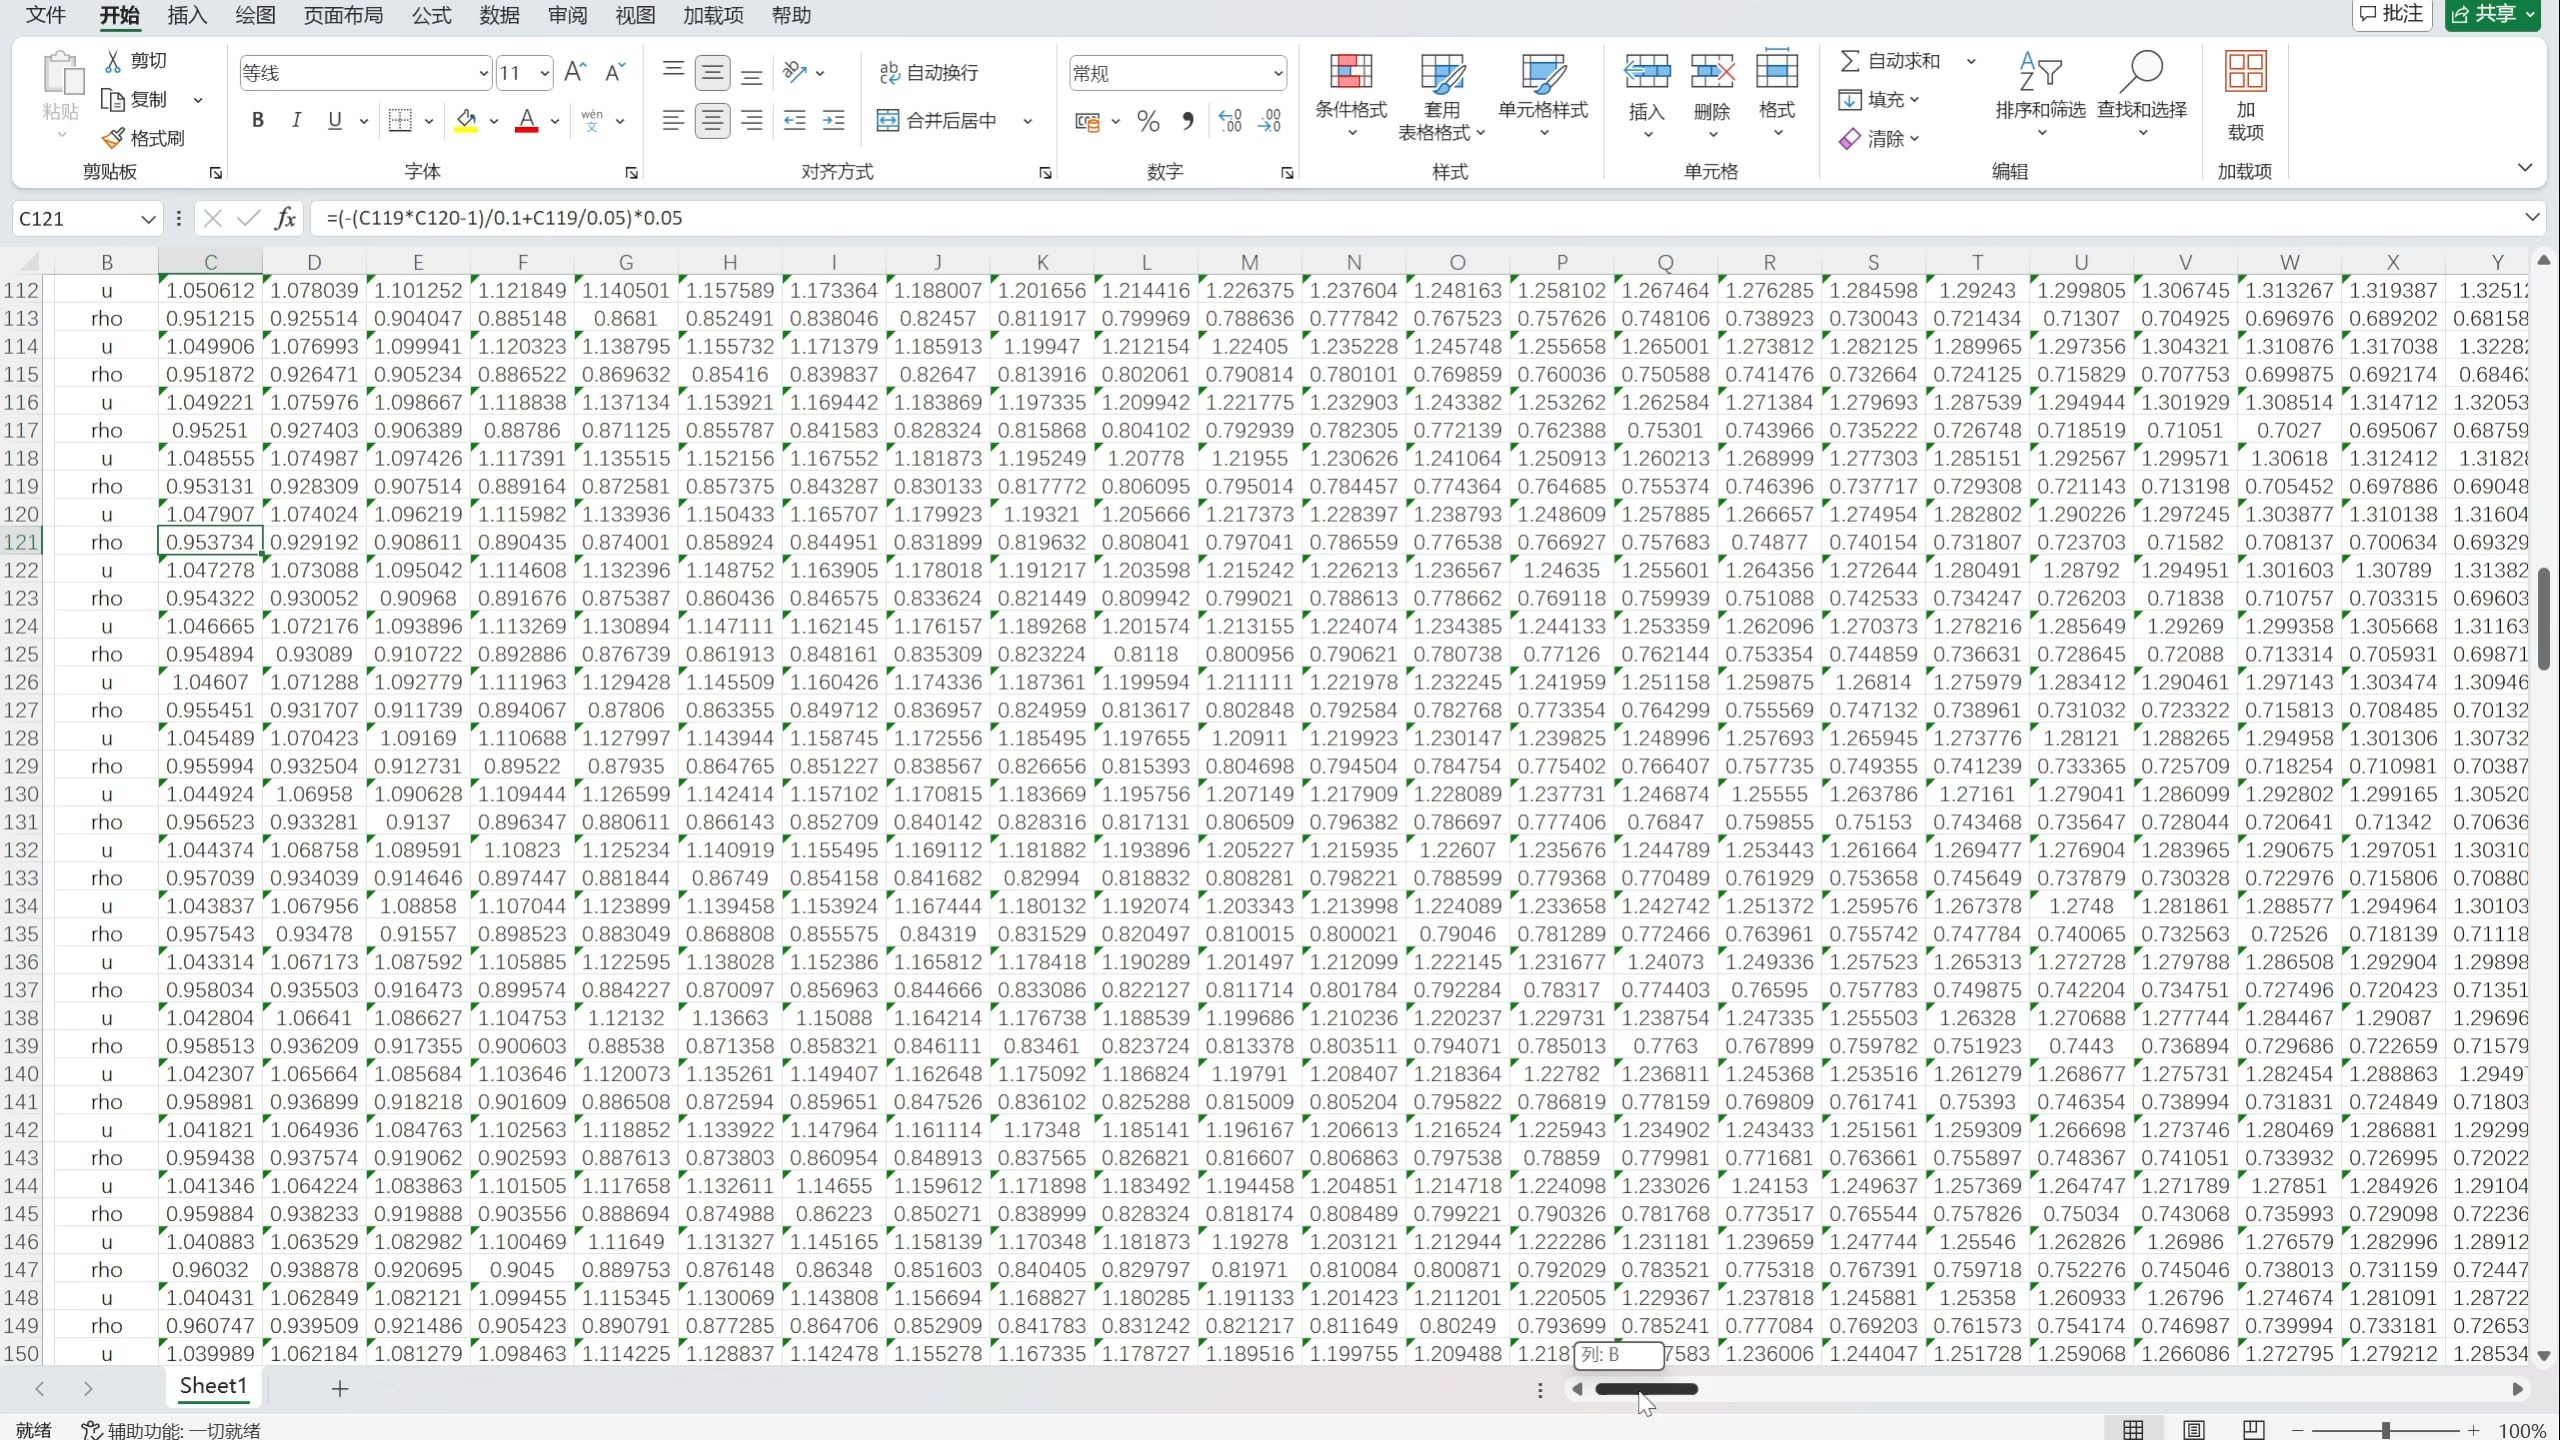Open Sort and Filter (排序和筛选)
Image resolution: width=2560 pixels, height=1440 pixels.
point(2039,72)
